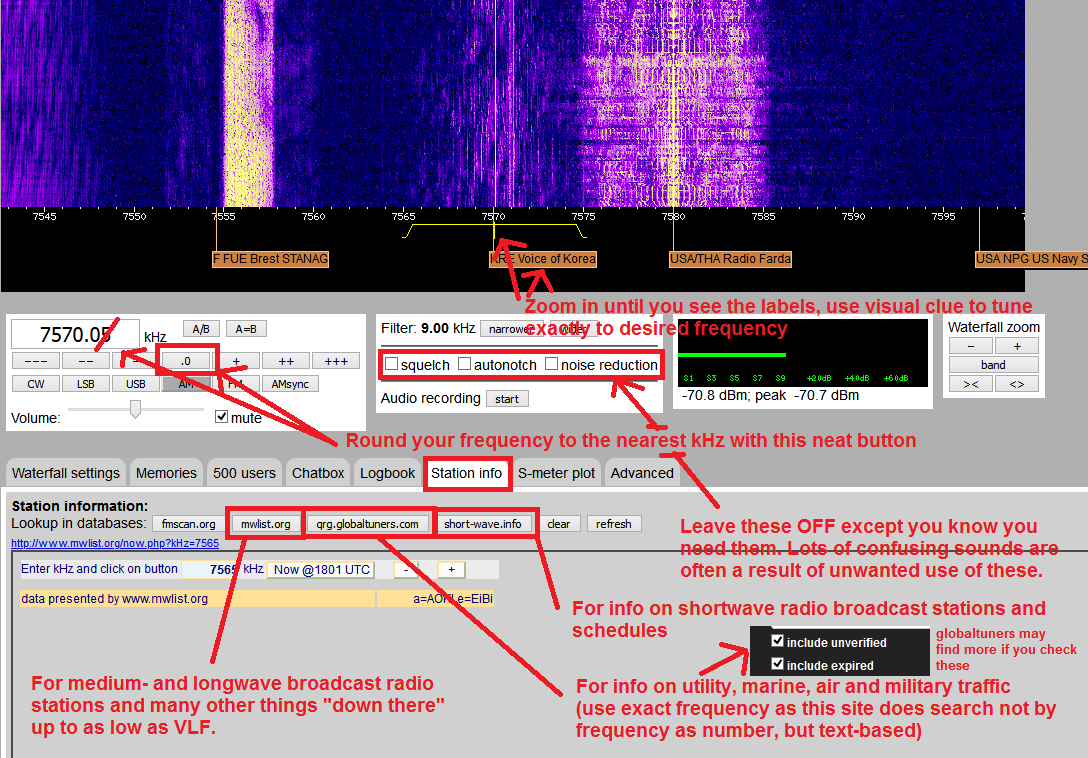Click Waterfall zoom minus button
The height and width of the screenshot is (758, 1088).
click(x=971, y=346)
